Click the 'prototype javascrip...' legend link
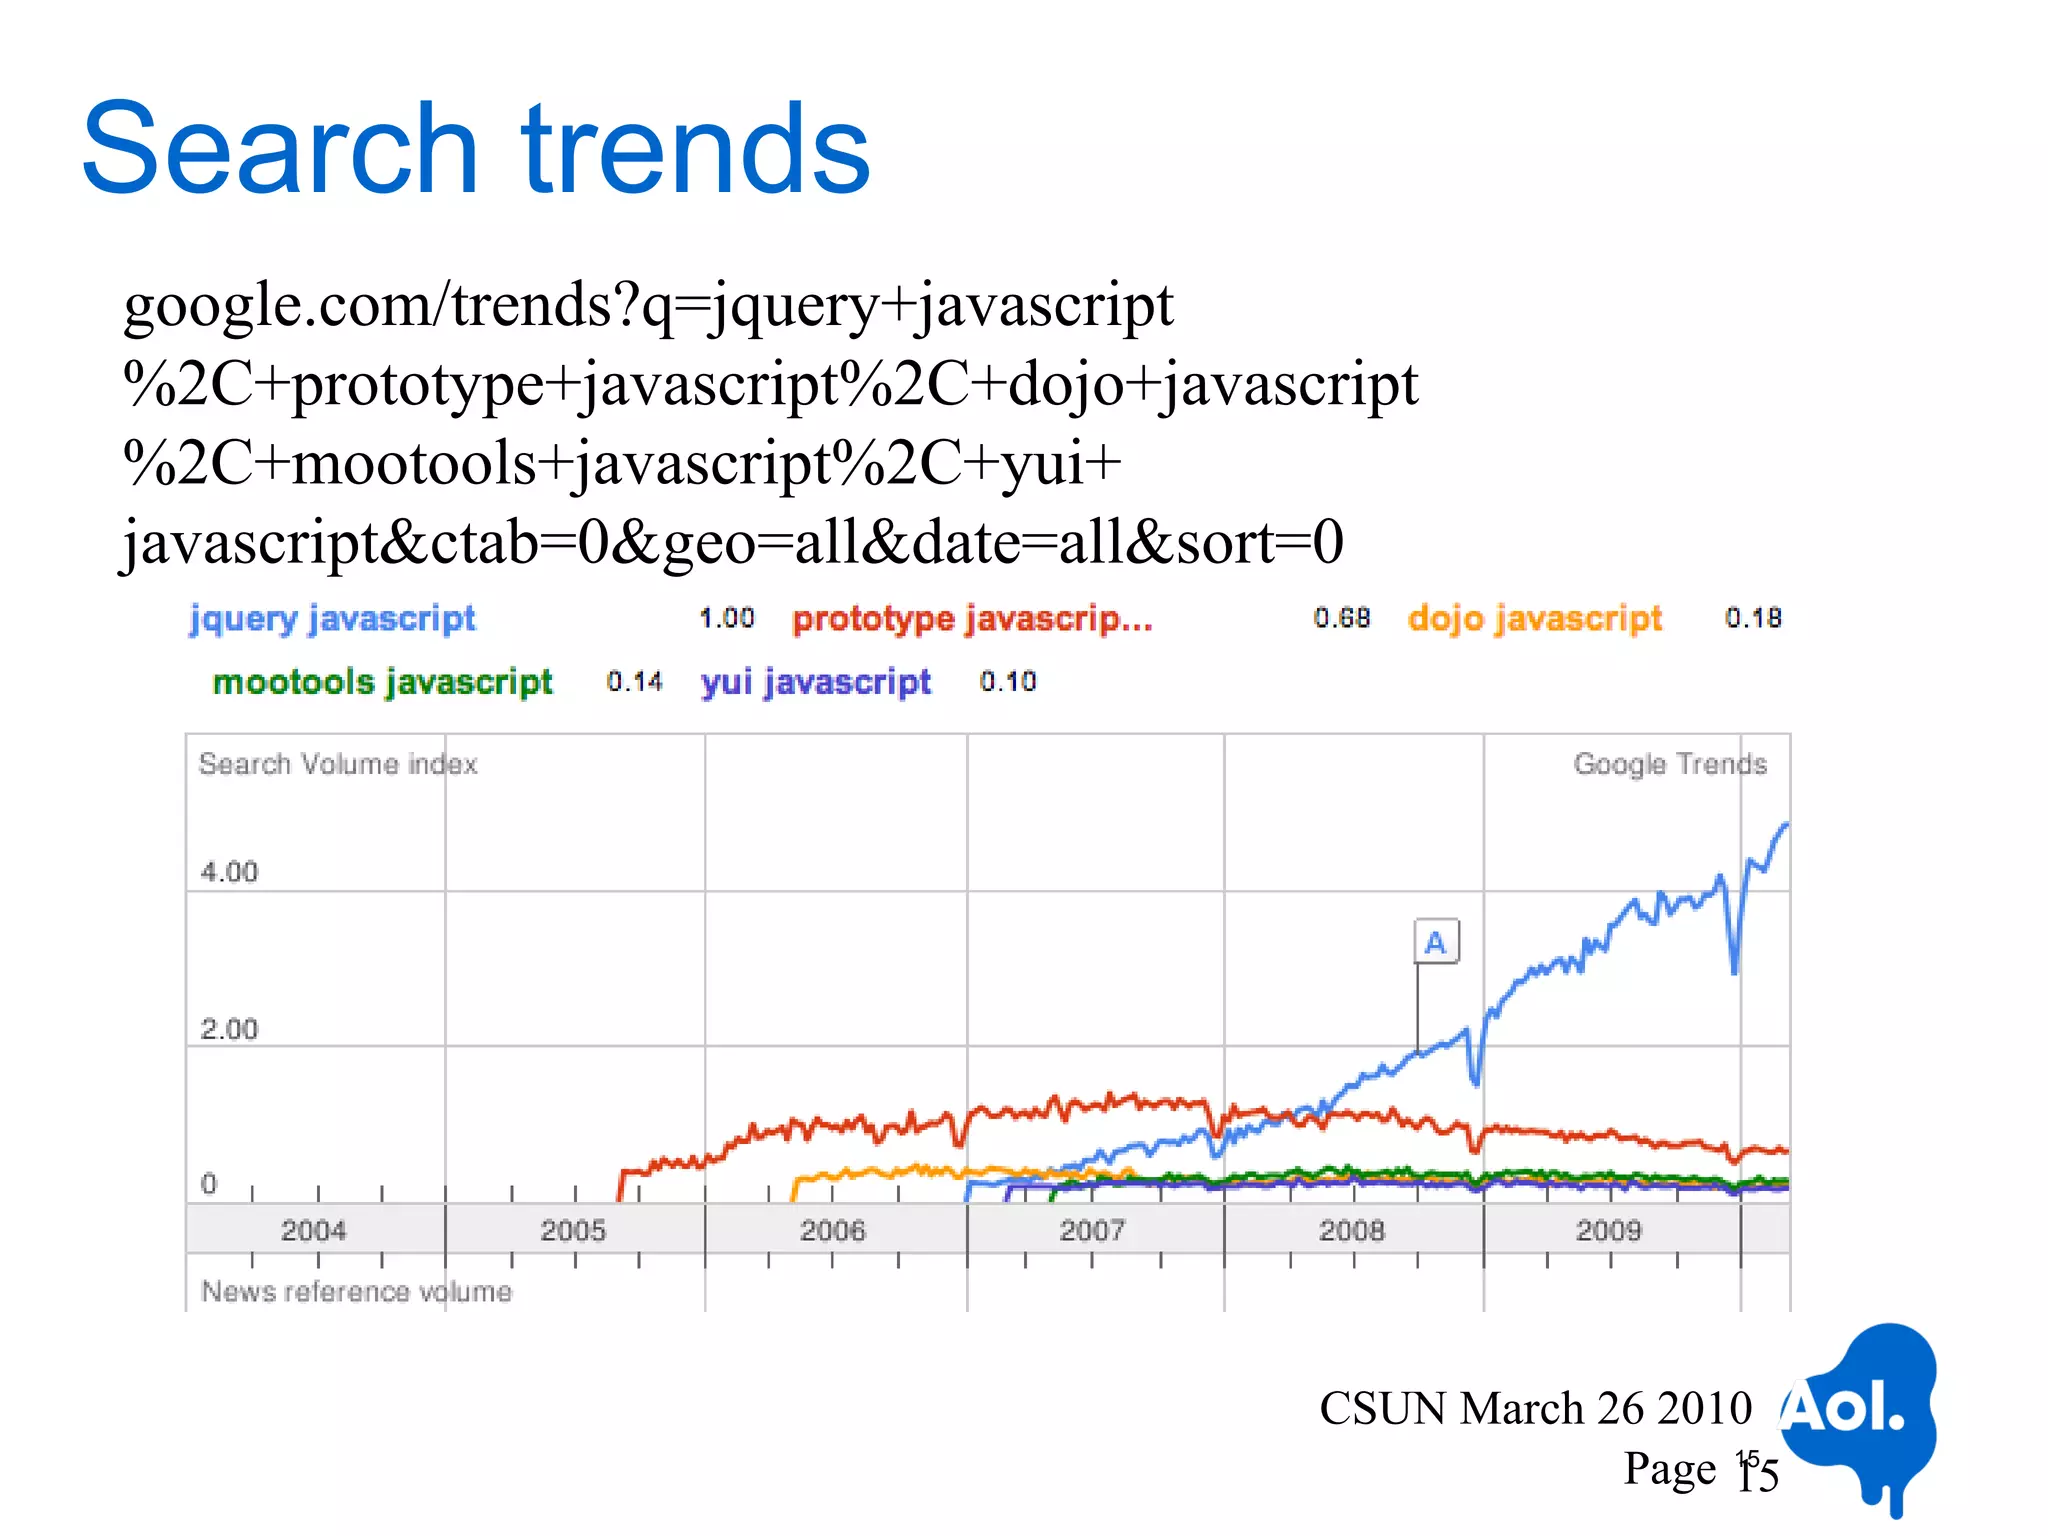The image size is (2048, 1536). (x=973, y=619)
